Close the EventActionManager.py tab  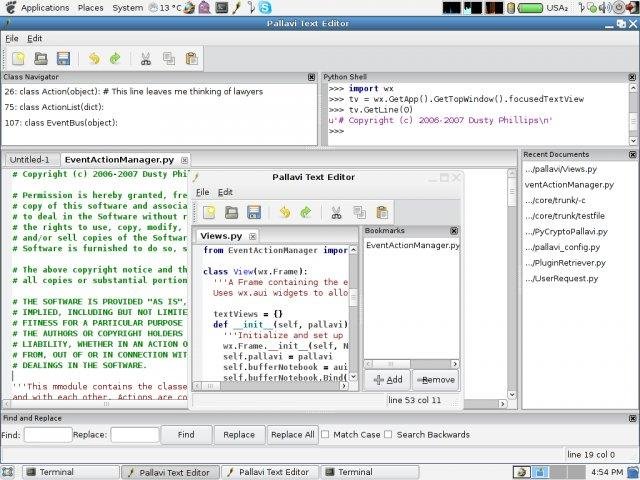point(184,160)
